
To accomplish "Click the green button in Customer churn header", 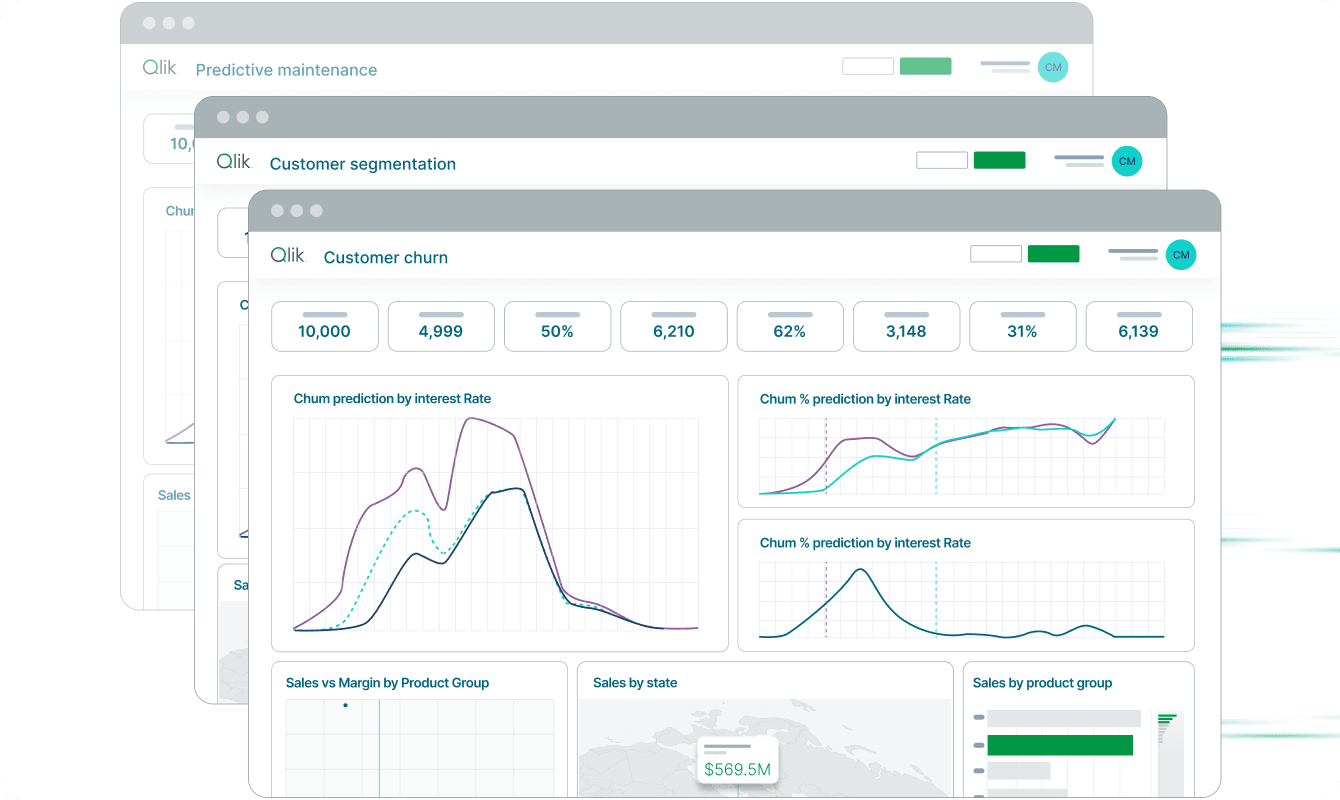I will click(x=1053, y=254).
